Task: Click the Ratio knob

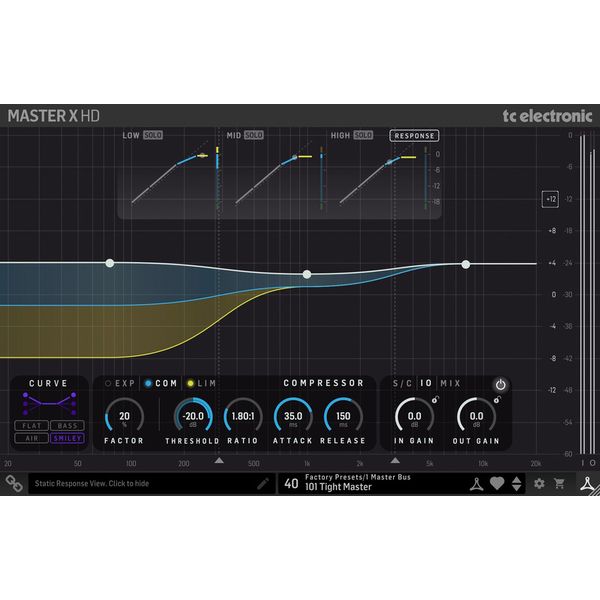Action: (243, 417)
